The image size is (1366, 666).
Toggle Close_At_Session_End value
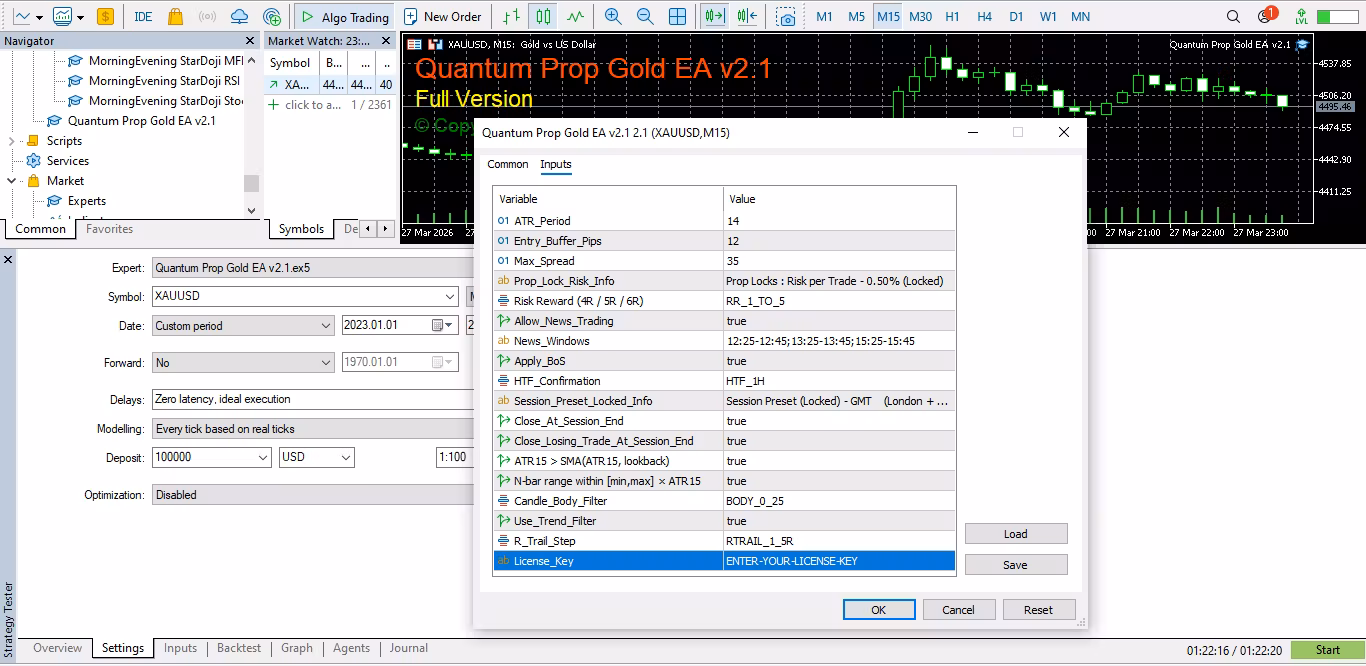(x=839, y=421)
